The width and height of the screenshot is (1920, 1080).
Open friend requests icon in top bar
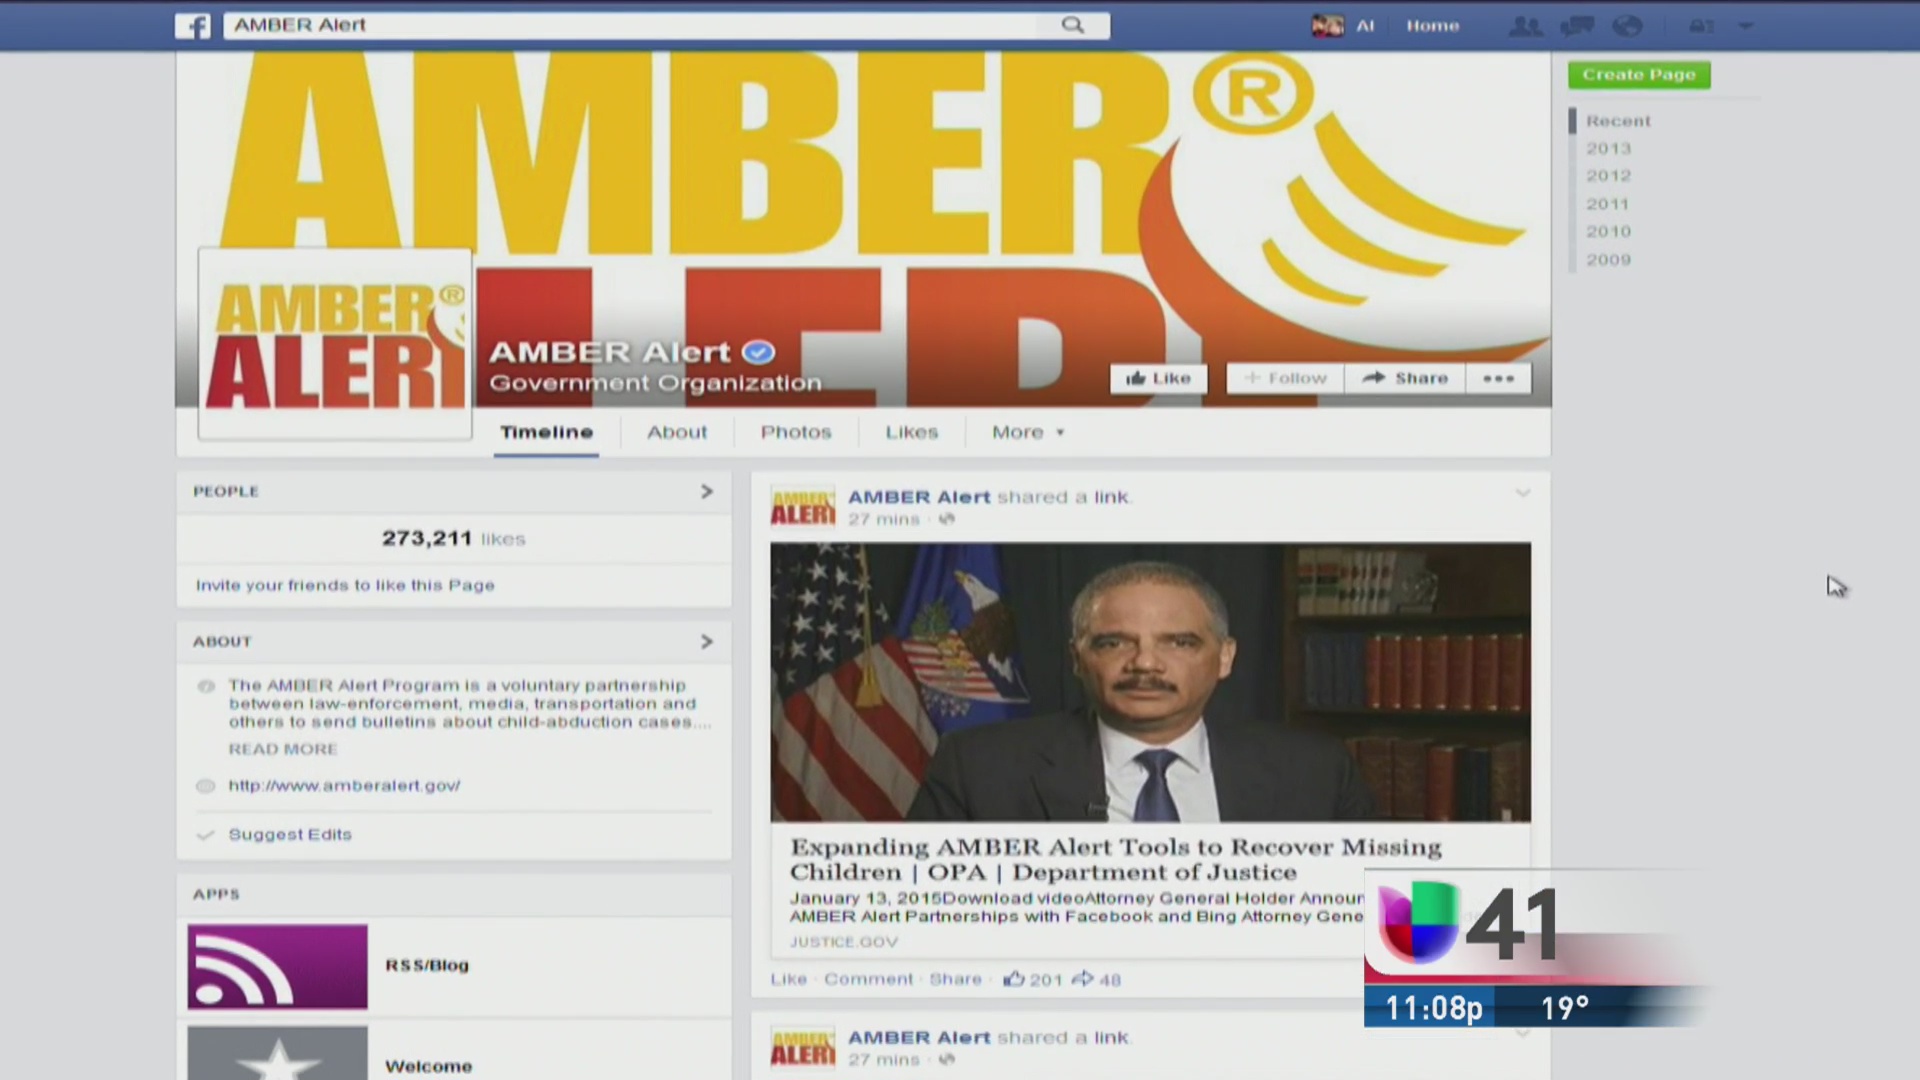(x=1524, y=26)
